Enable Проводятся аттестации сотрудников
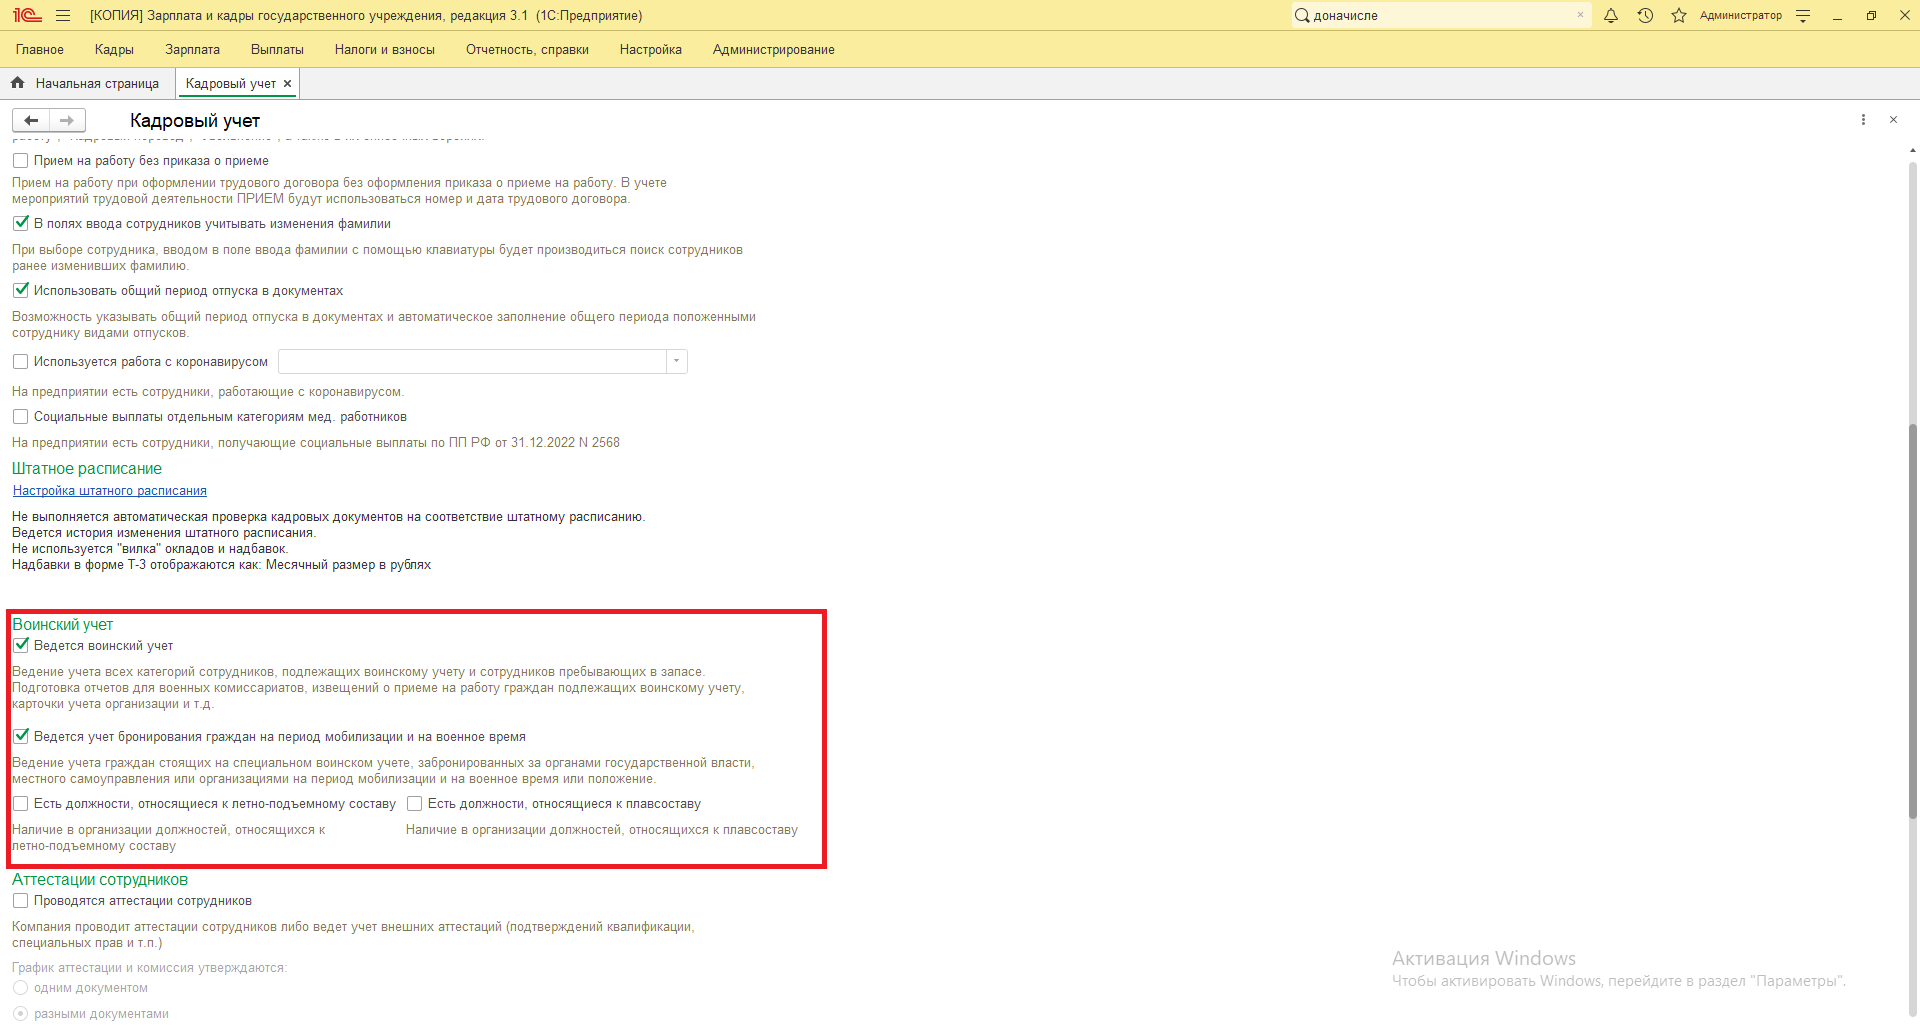The image size is (1920, 1025). 20,900
